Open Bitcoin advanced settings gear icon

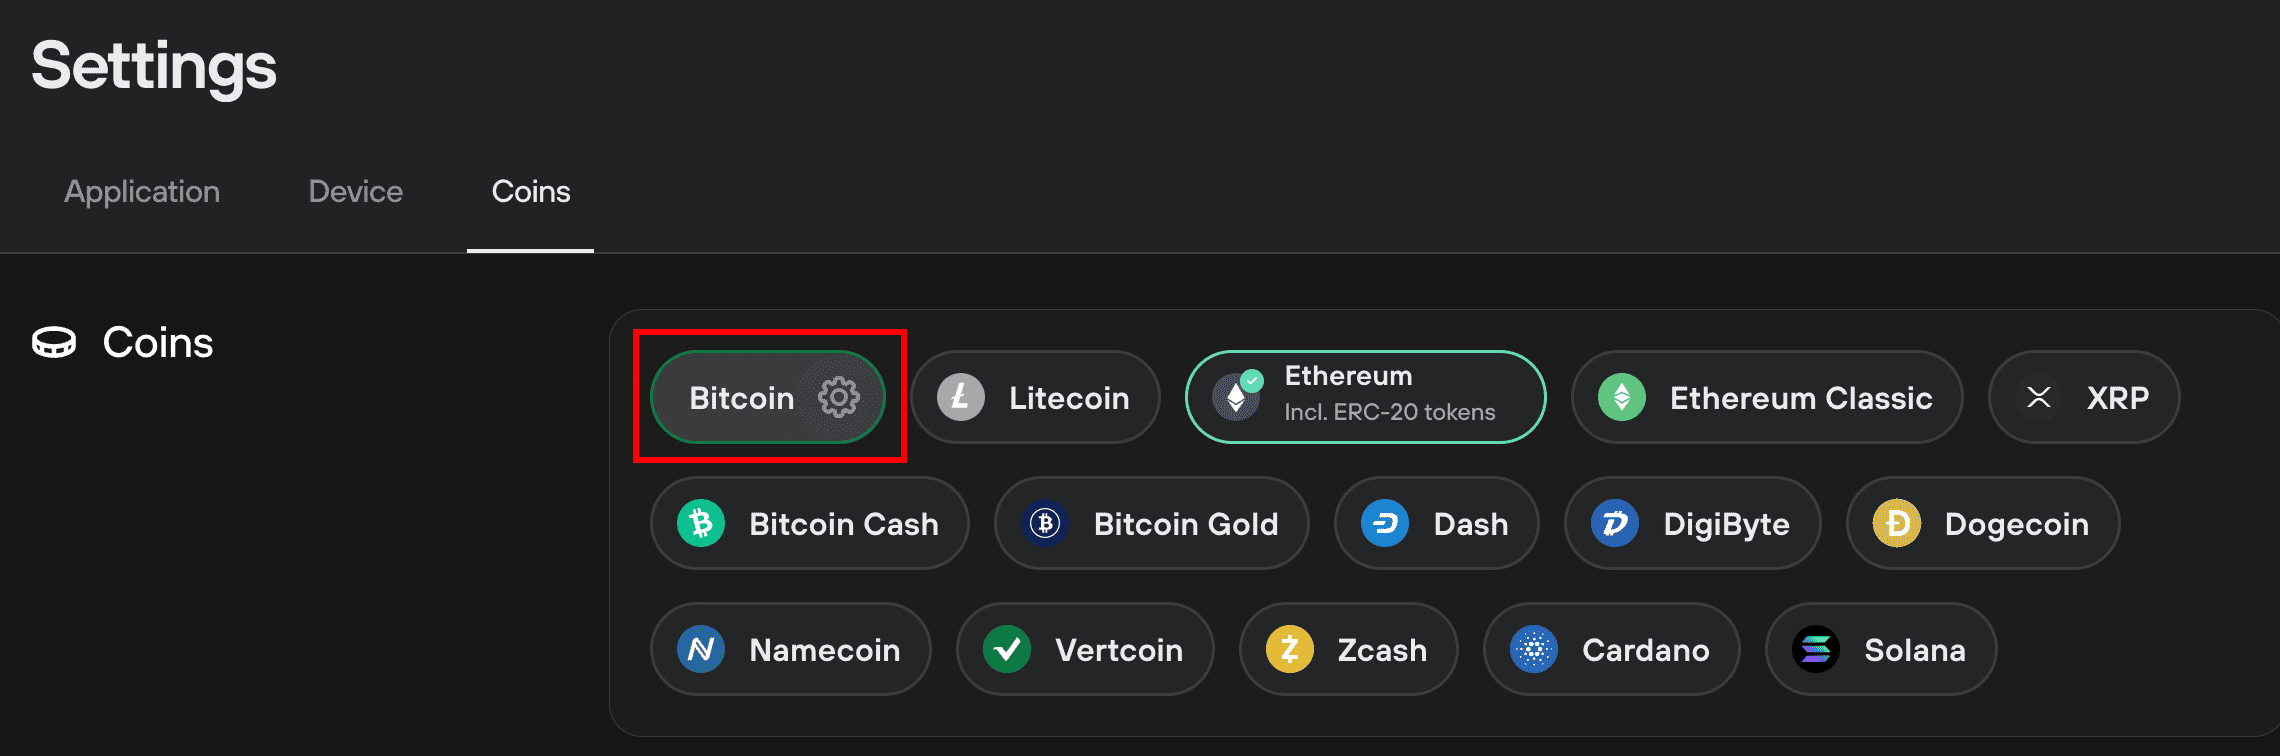pos(838,397)
